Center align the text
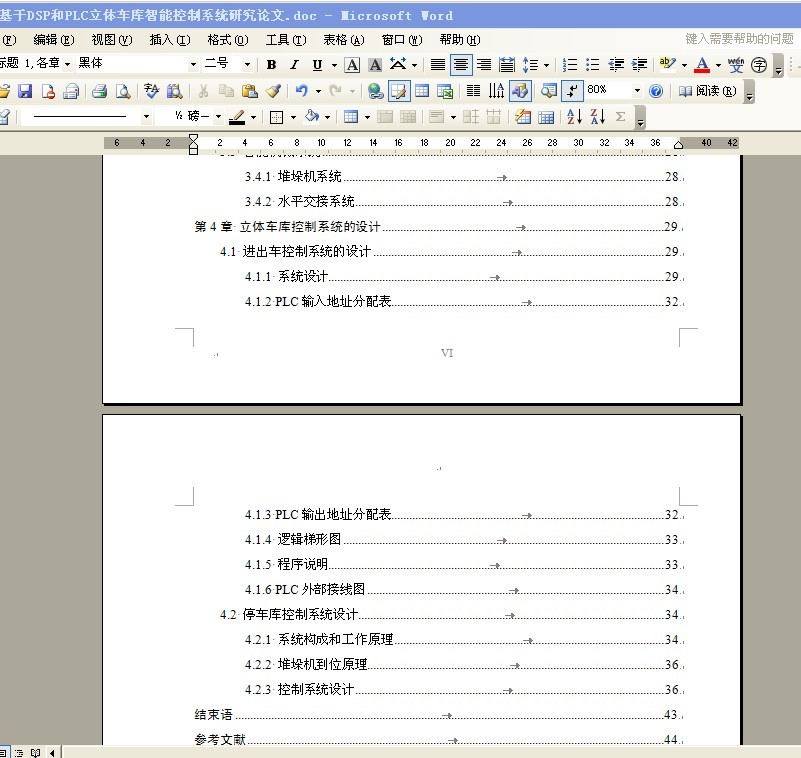The width and height of the screenshot is (801, 758). pos(461,65)
